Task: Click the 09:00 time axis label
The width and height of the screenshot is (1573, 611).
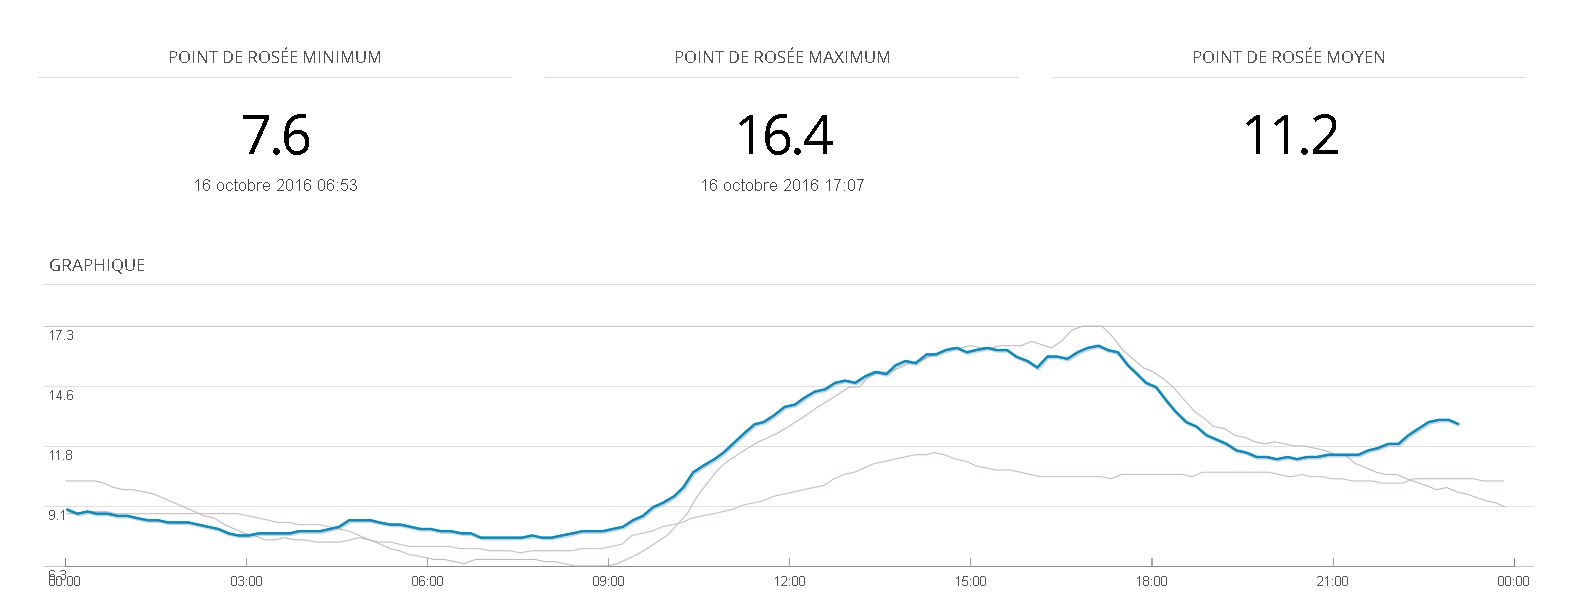Action: coord(608,581)
